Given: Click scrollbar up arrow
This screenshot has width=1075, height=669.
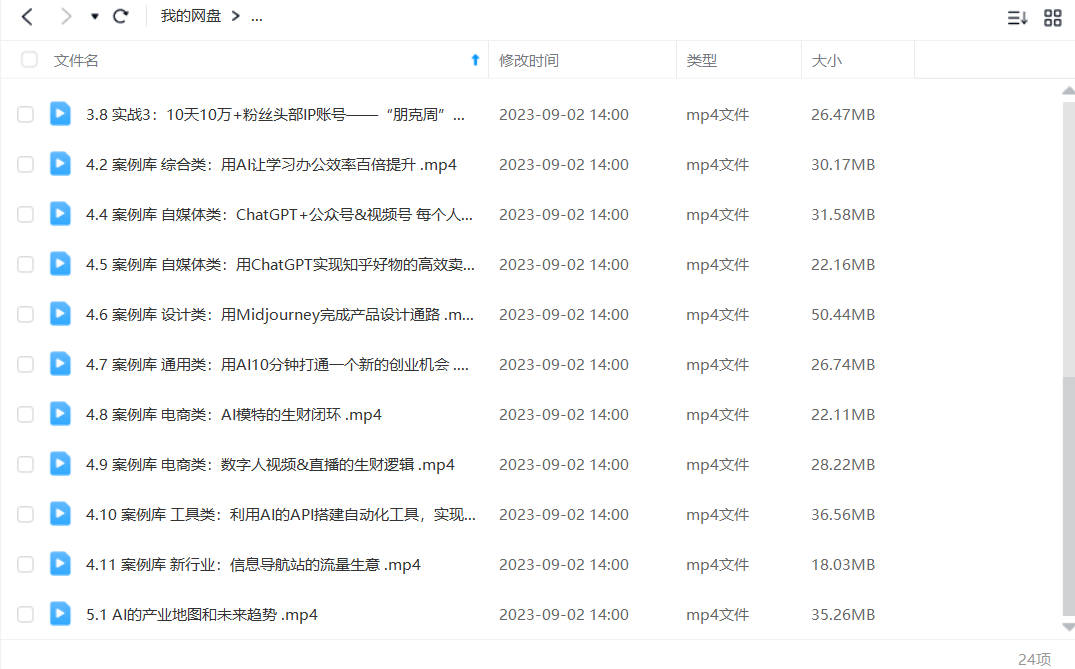Looking at the screenshot, I should (1068, 90).
